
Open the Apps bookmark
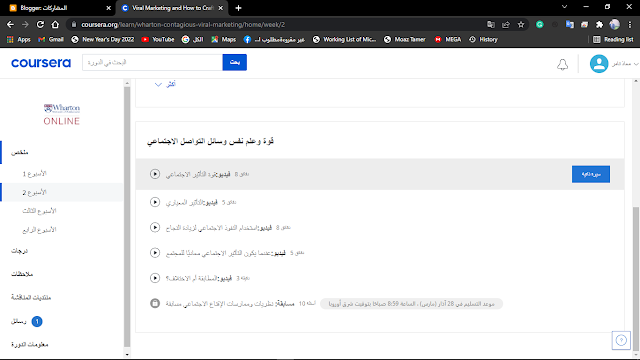click(x=19, y=40)
